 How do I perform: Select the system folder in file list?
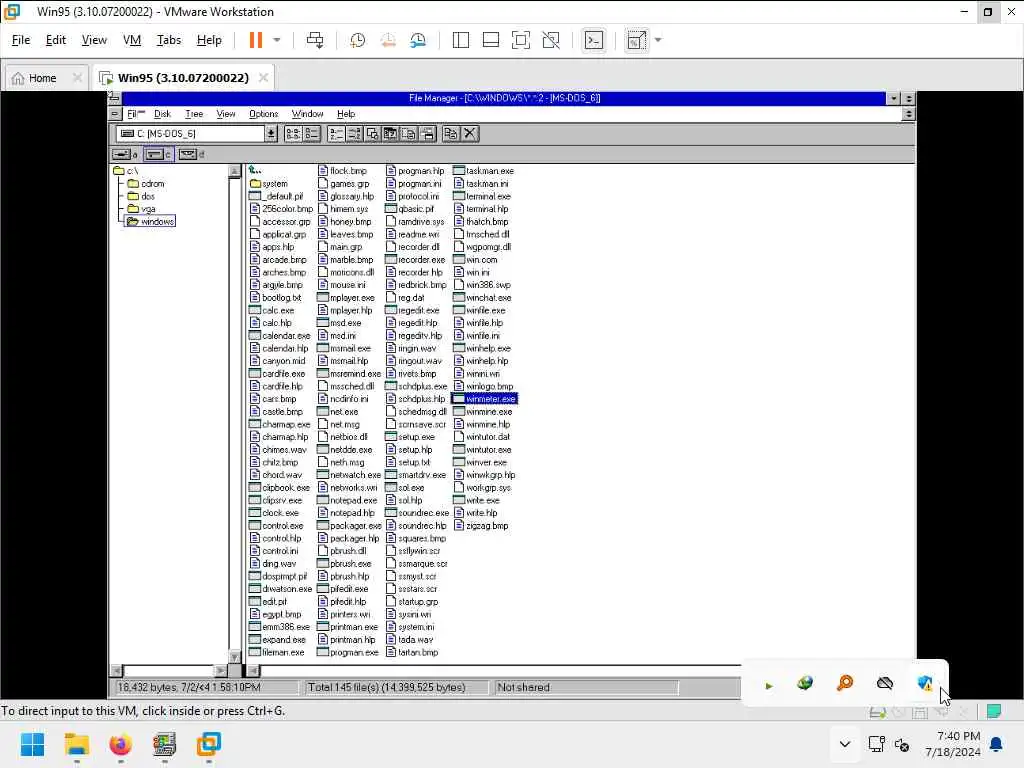coord(268,184)
